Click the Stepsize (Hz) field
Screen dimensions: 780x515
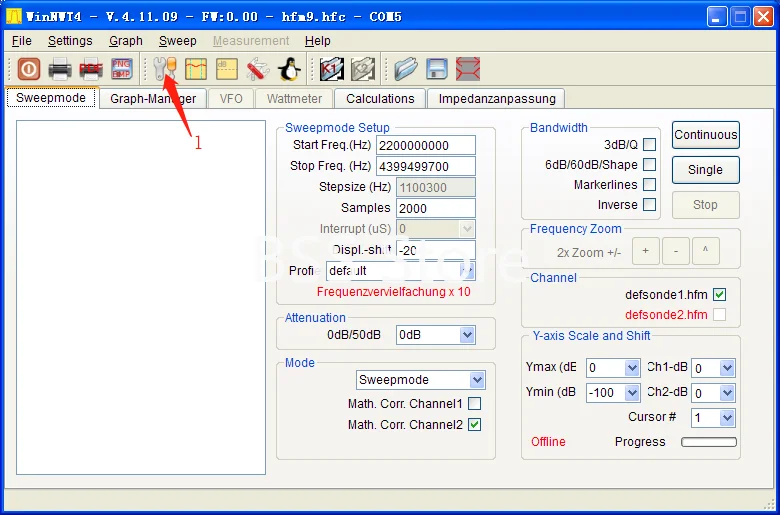pos(436,187)
